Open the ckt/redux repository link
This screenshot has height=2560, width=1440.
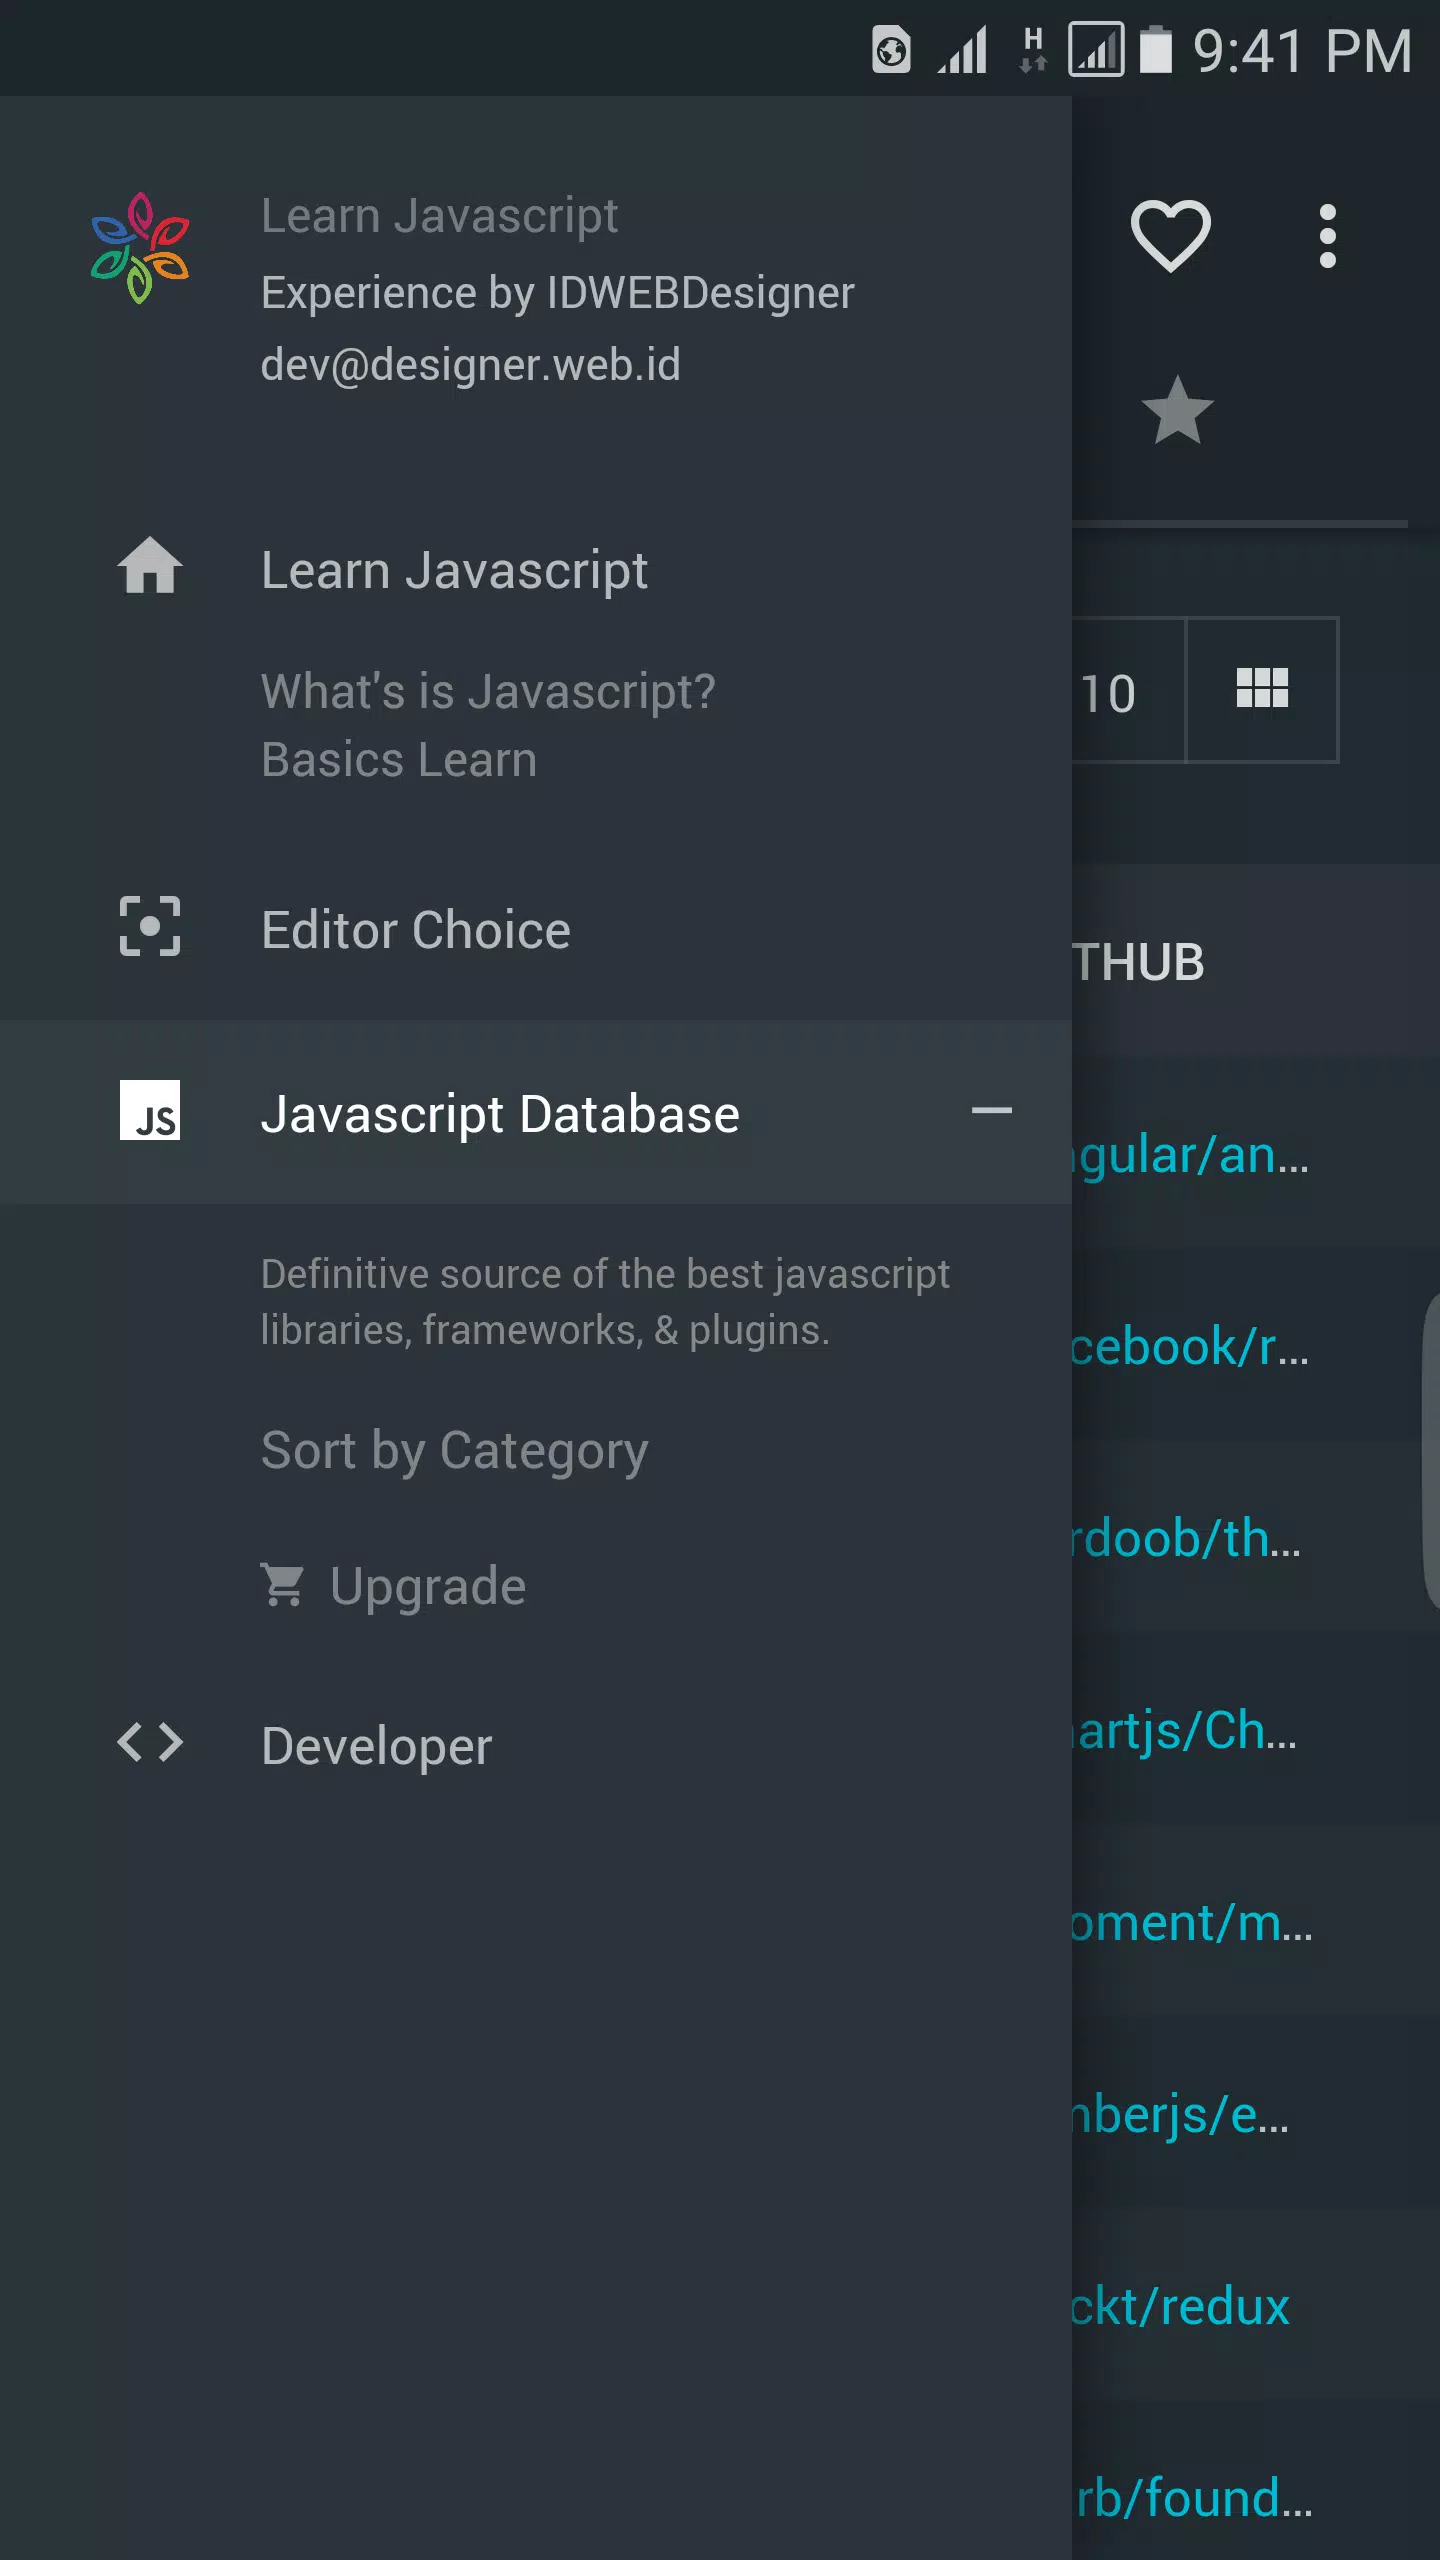(1180, 2306)
